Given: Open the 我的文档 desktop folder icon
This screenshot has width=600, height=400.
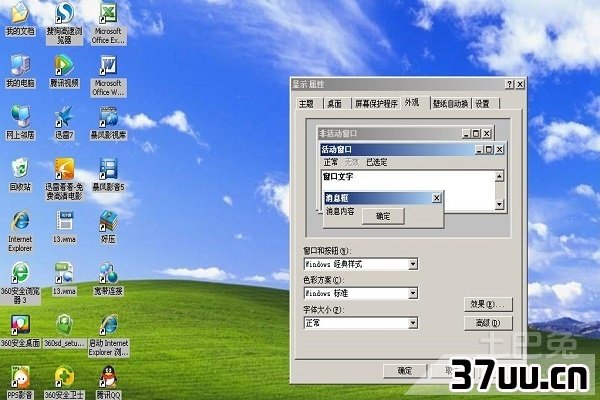Looking at the screenshot, I should pyautogui.click(x=20, y=18).
